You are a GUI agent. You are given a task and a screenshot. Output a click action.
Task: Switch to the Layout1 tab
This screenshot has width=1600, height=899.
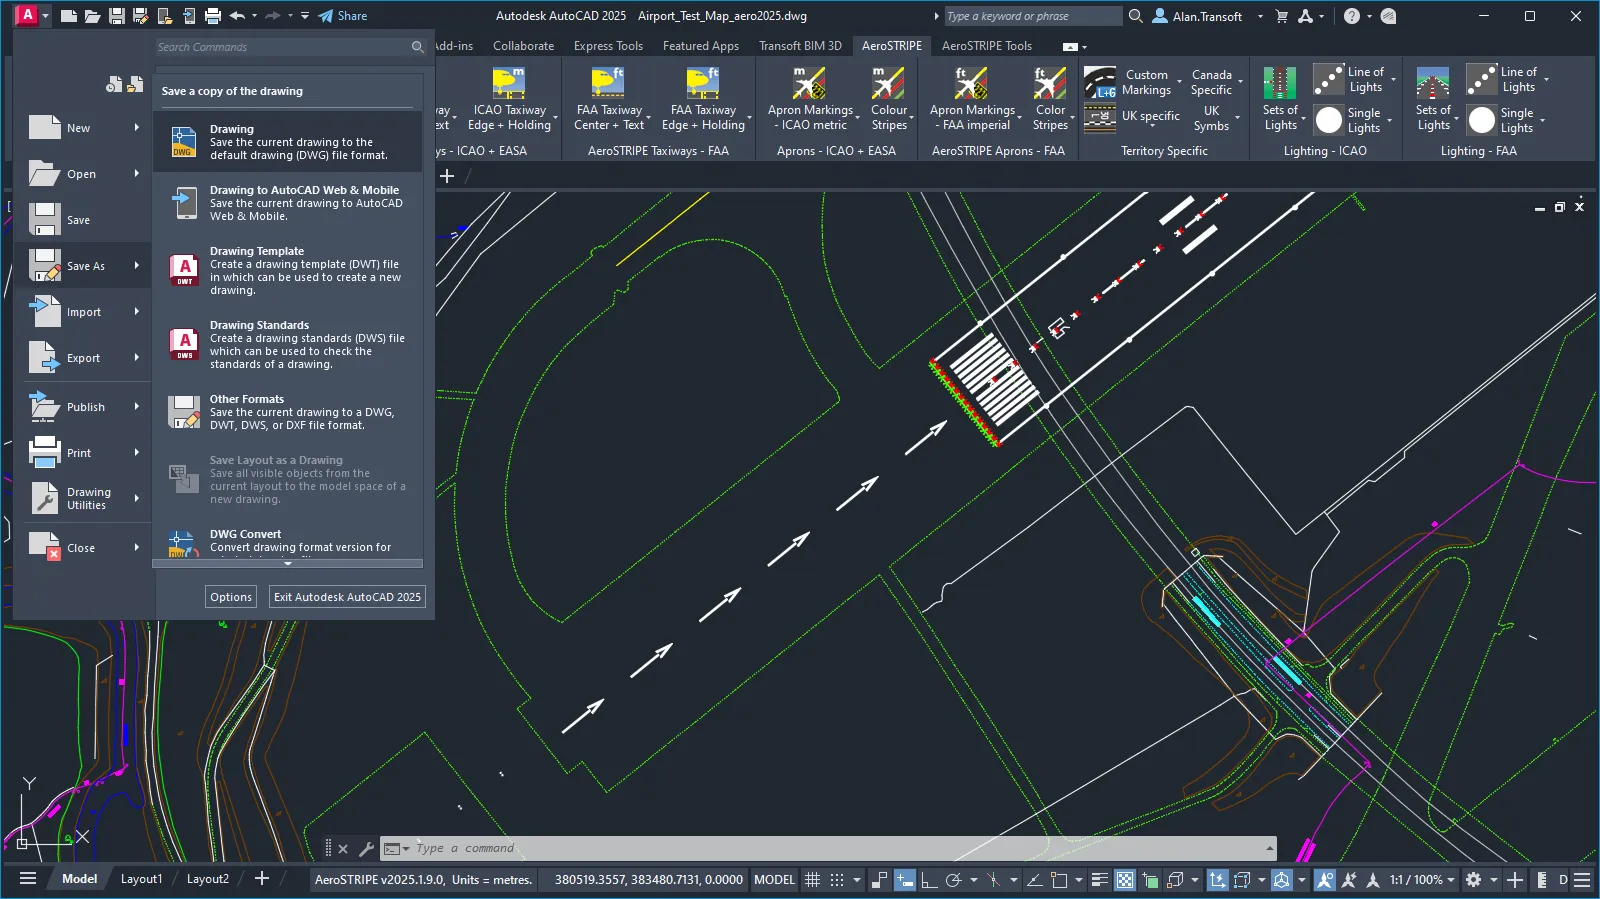point(141,879)
